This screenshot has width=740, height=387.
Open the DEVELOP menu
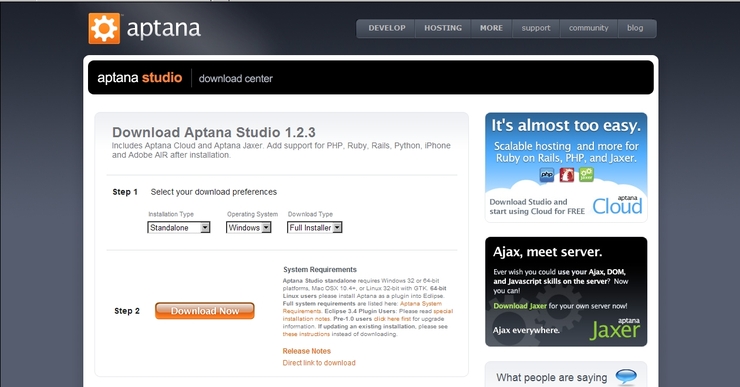point(387,28)
